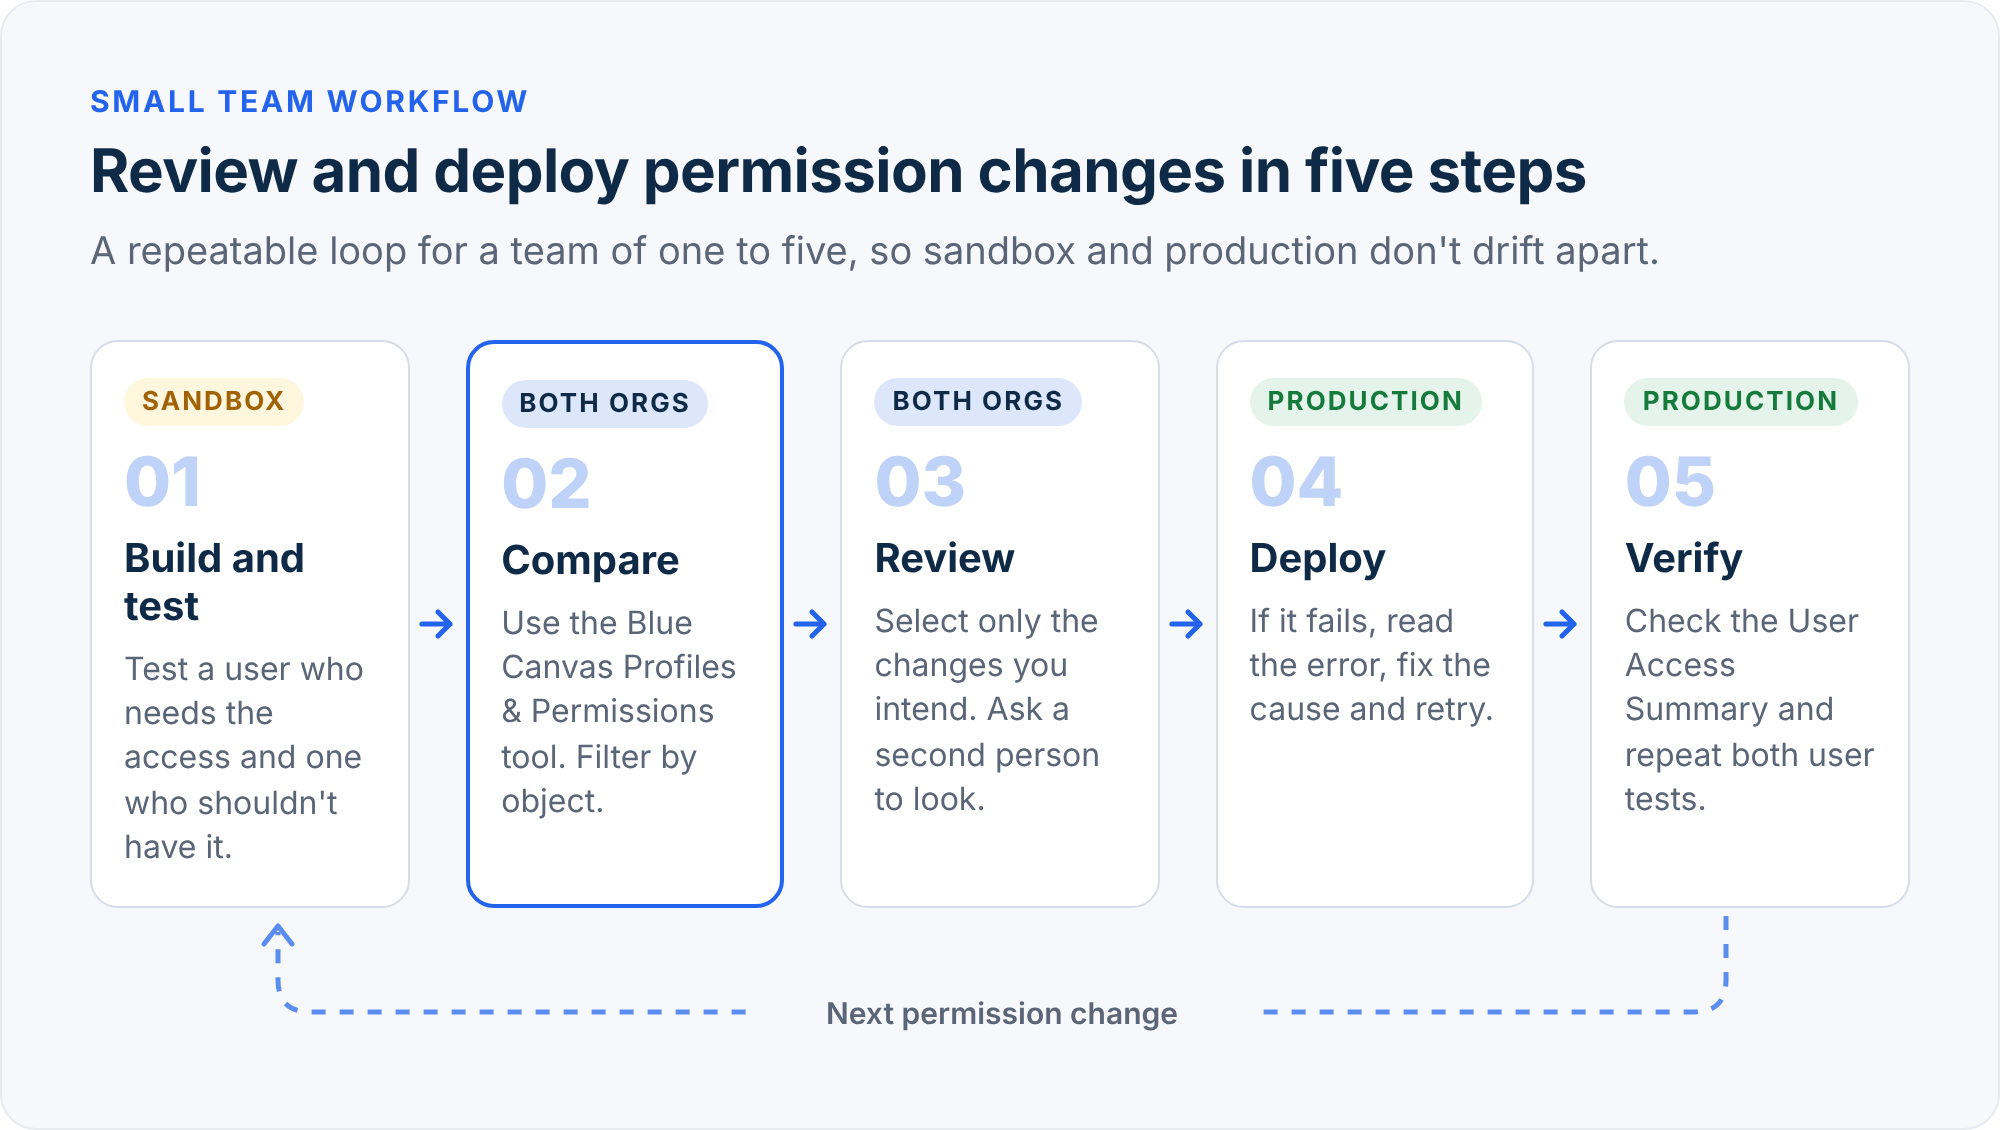Click the "Build and test" step title
Image resolution: width=2000 pixels, height=1130 pixels.
pos(214,582)
